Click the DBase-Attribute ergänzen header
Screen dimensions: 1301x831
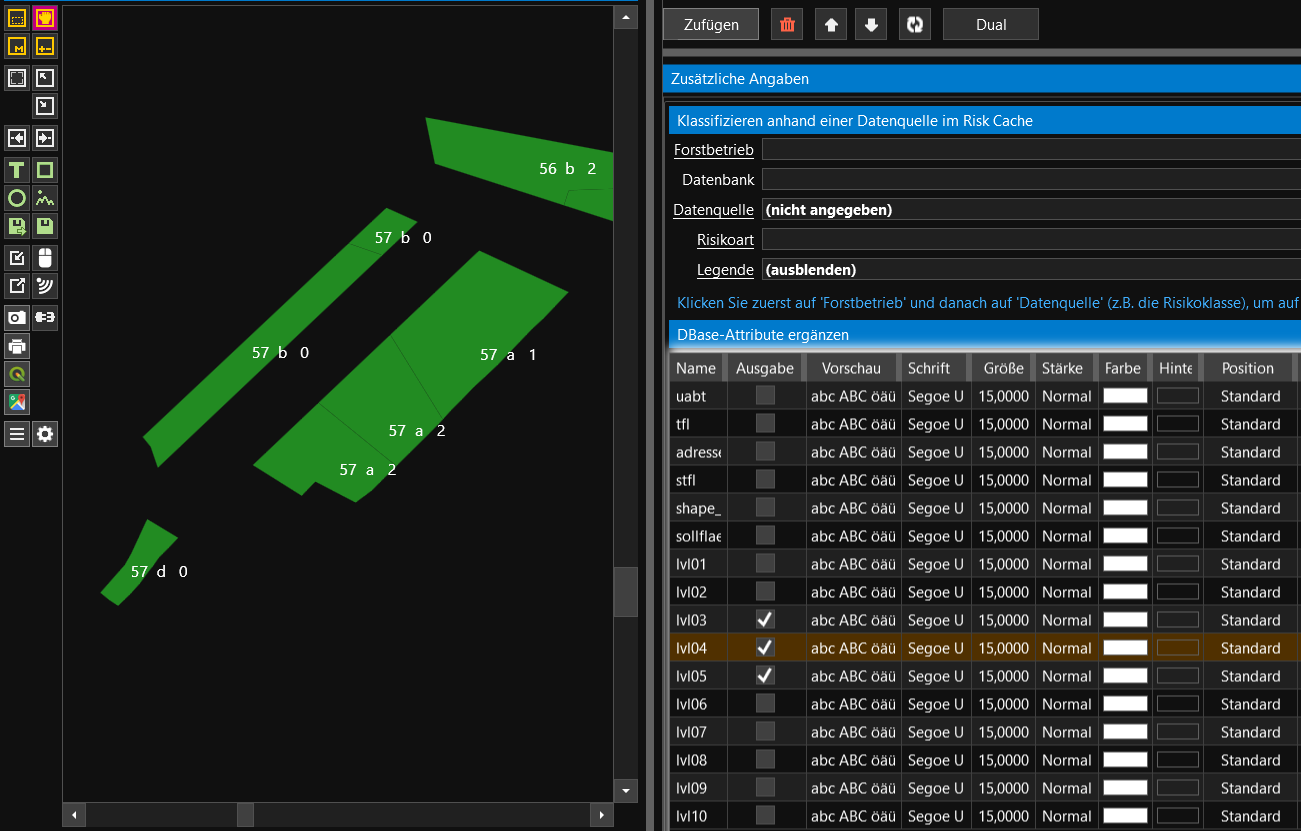click(980, 335)
